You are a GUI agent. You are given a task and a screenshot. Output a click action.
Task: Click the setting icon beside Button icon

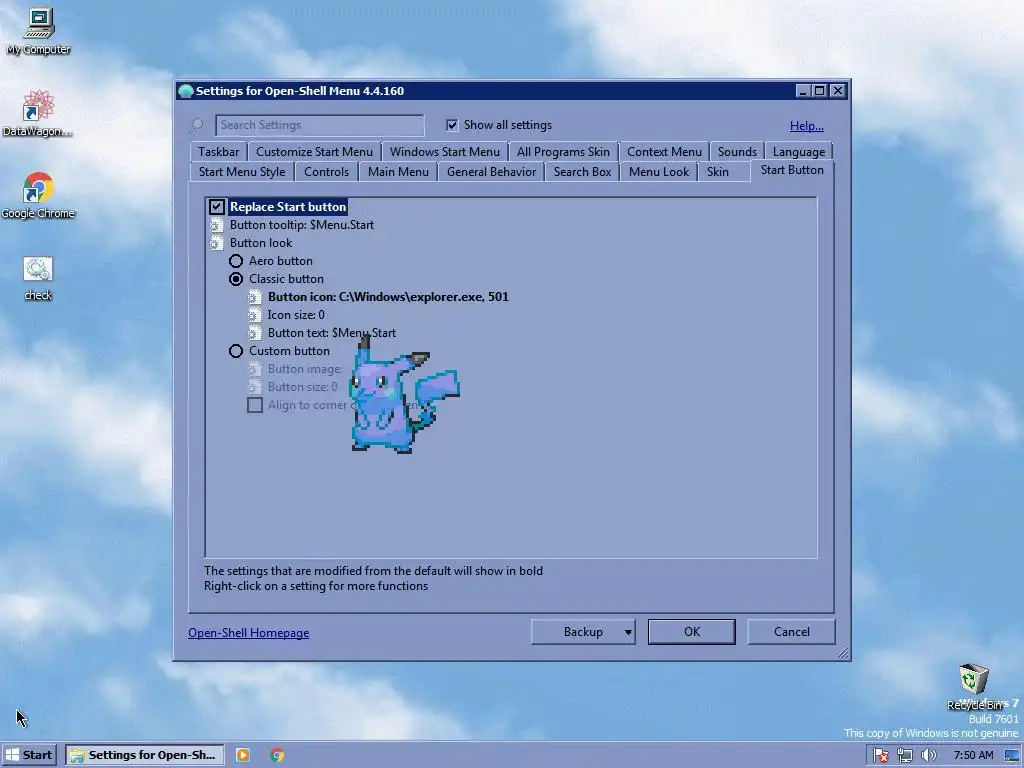click(x=255, y=297)
